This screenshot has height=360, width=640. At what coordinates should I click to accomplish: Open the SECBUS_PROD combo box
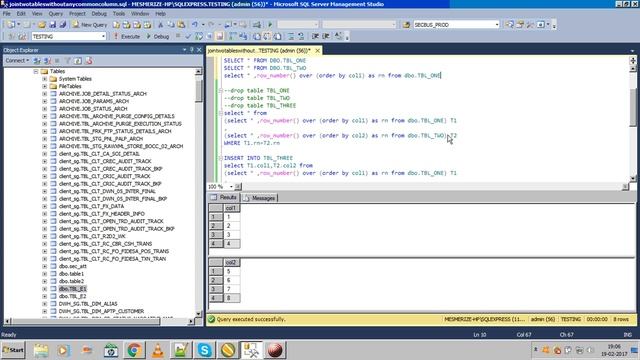[497, 24]
